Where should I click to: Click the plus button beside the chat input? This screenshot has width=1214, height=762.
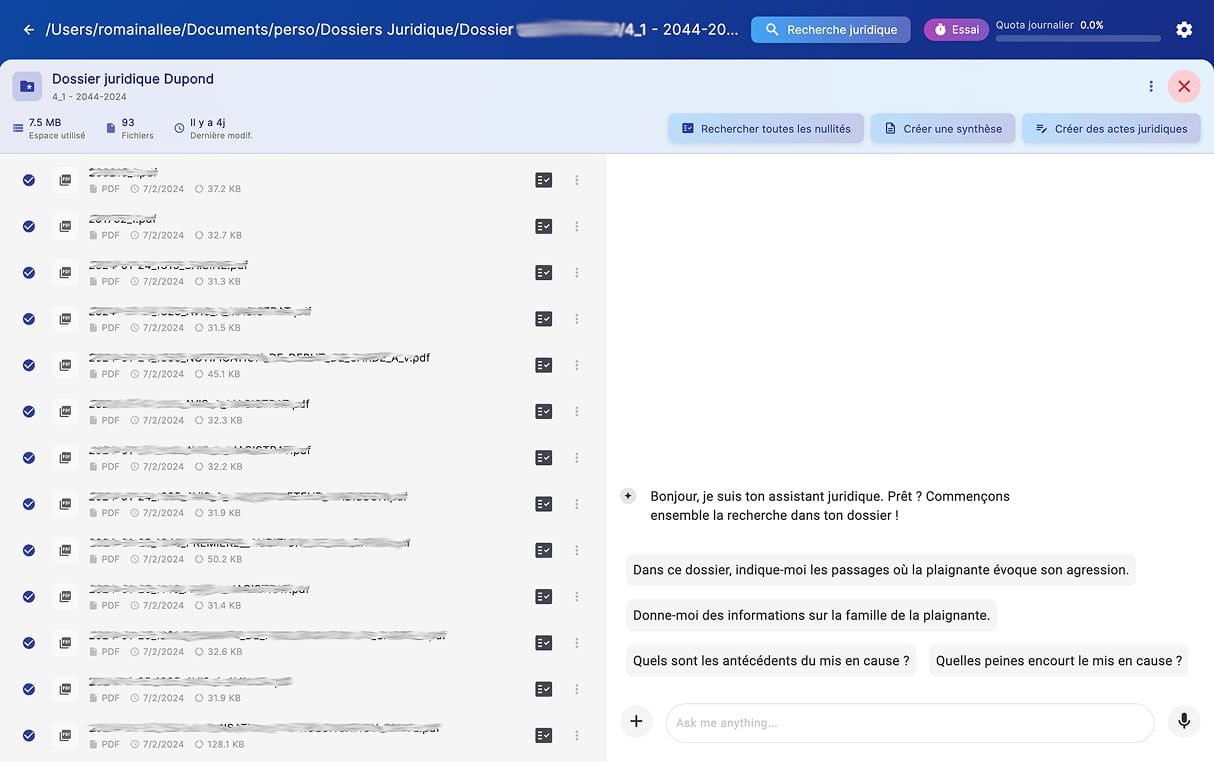point(636,721)
